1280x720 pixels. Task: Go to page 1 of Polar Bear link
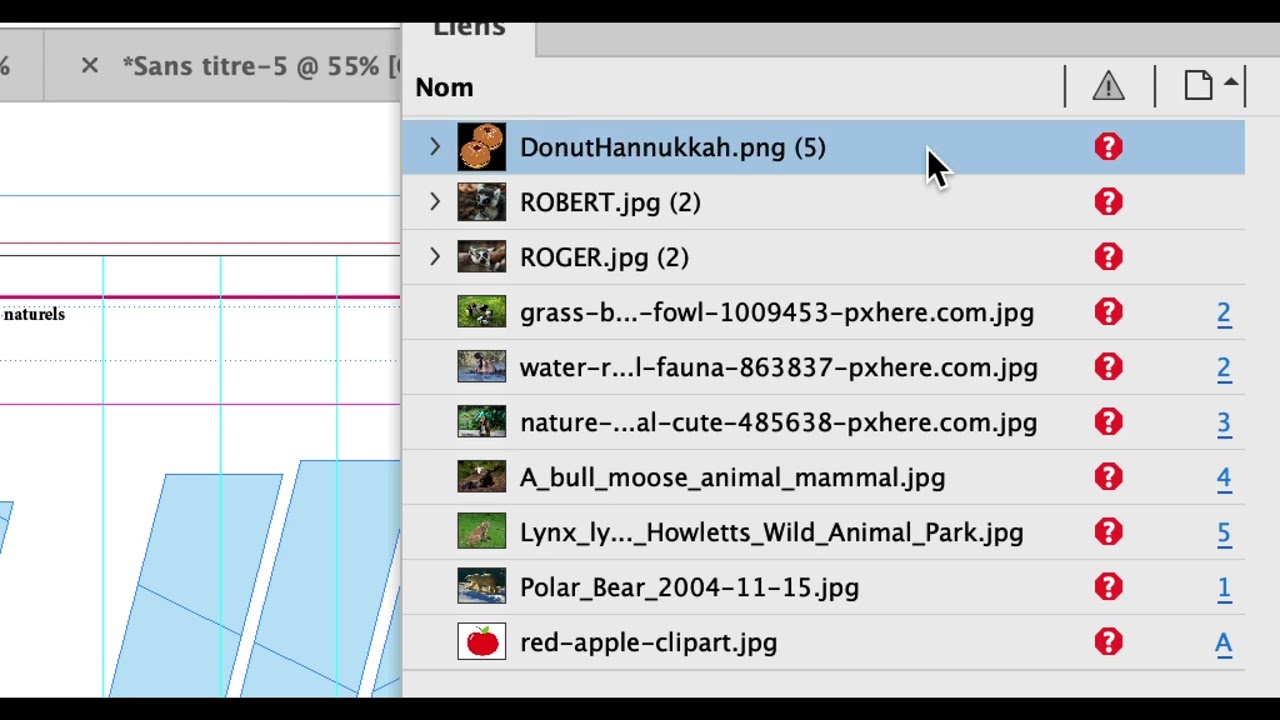[x=1224, y=588]
